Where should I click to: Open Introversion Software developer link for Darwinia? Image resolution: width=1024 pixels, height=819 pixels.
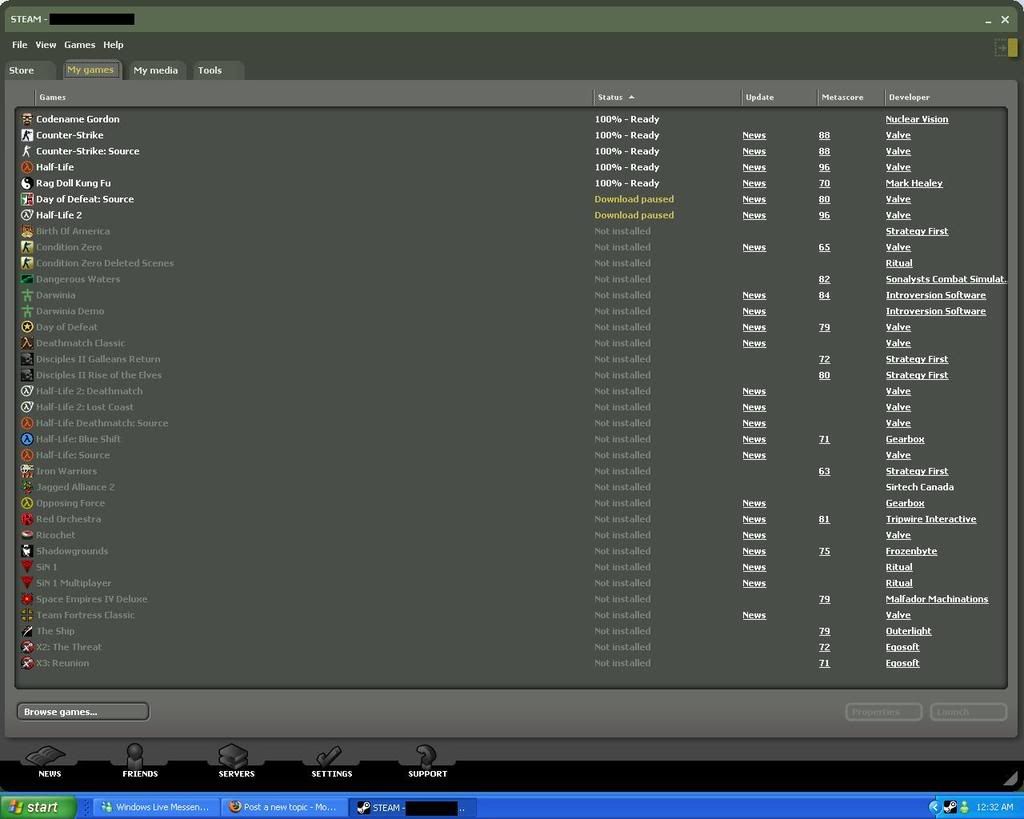coord(935,295)
